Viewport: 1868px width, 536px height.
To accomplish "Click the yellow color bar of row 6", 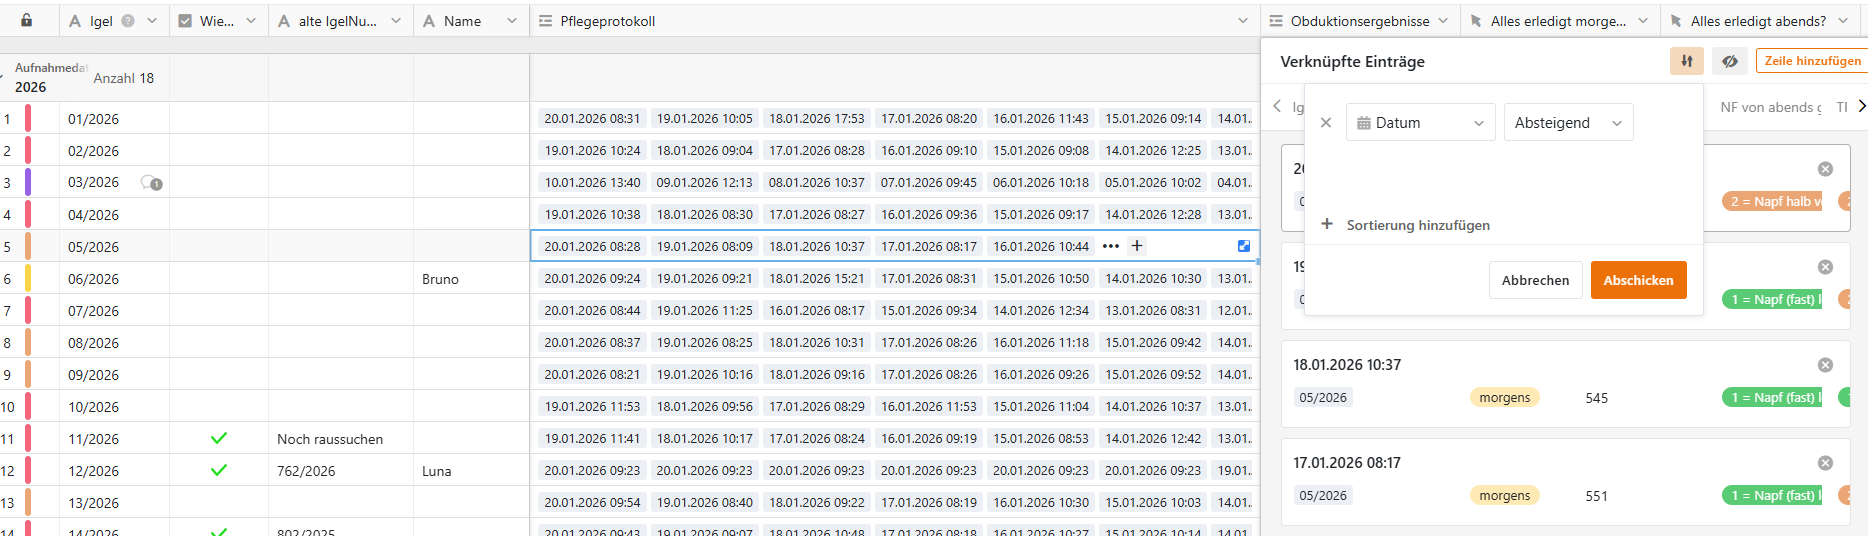I will click(x=28, y=279).
